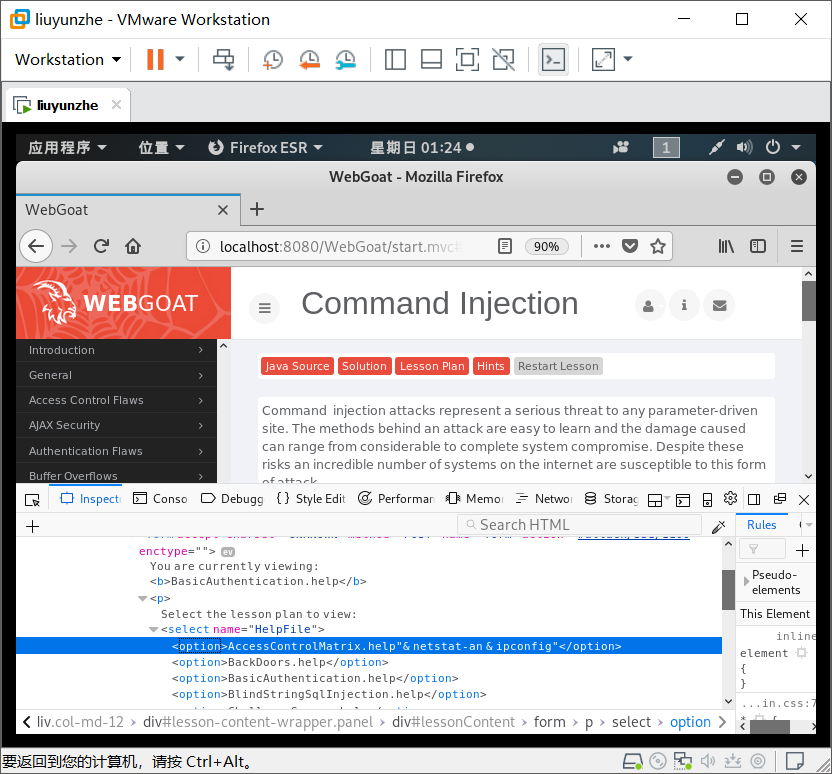Open the 位置 menu
This screenshot has height=774, width=832.
point(161,147)
